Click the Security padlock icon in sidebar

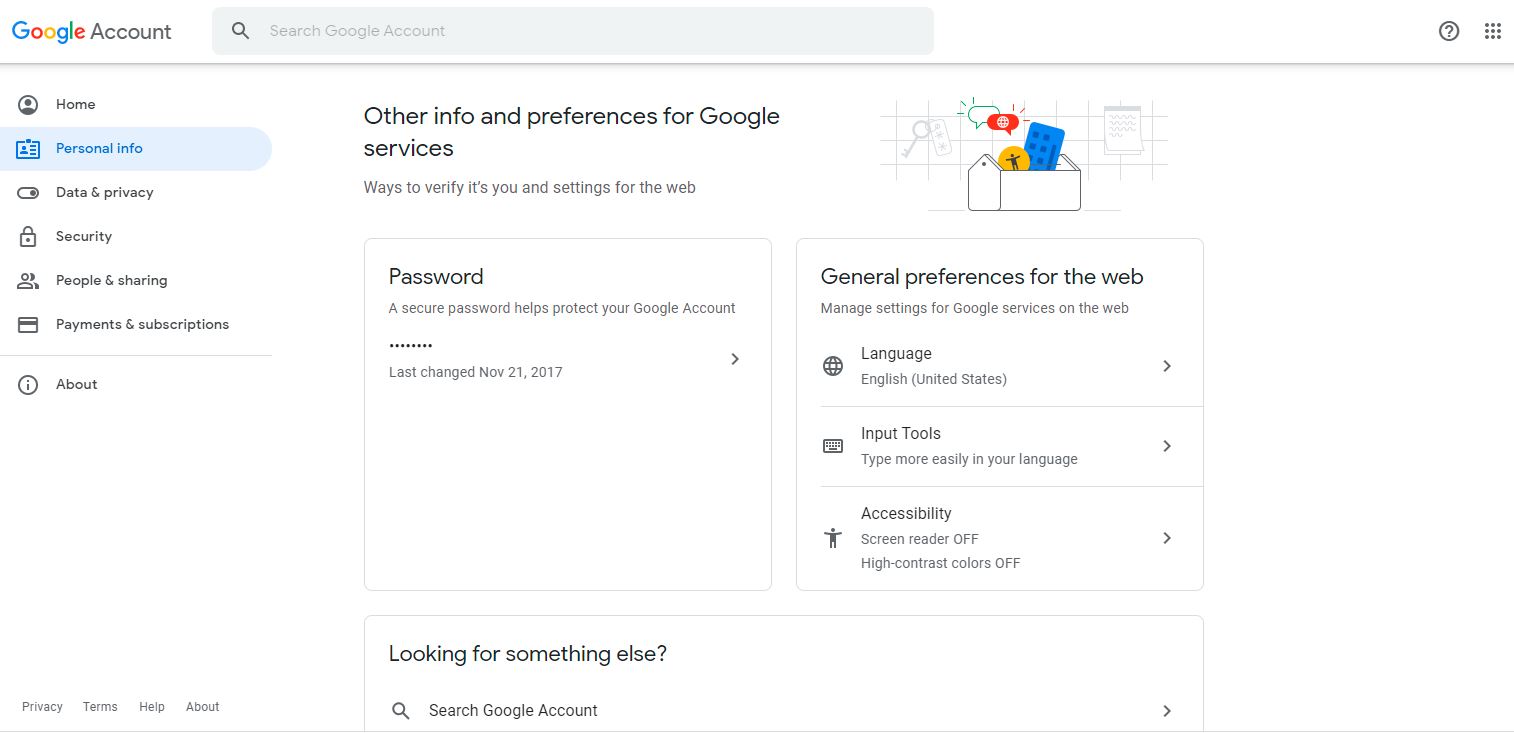click(28, 236)
